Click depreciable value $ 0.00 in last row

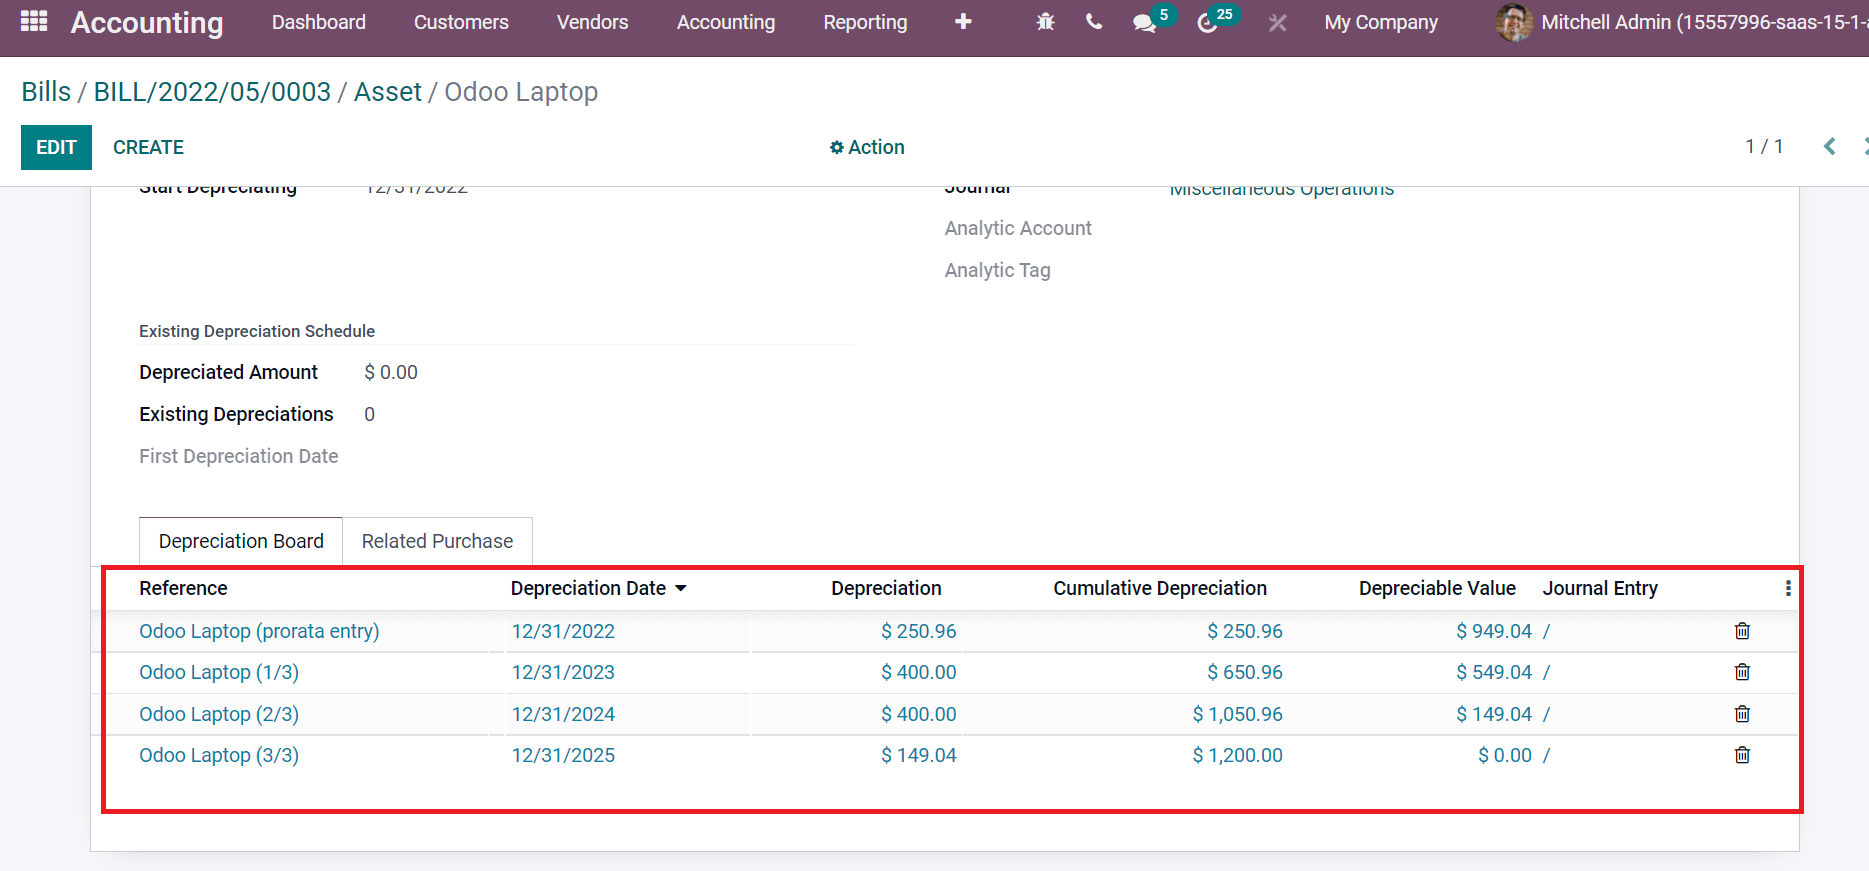(x=1505, y=755)
